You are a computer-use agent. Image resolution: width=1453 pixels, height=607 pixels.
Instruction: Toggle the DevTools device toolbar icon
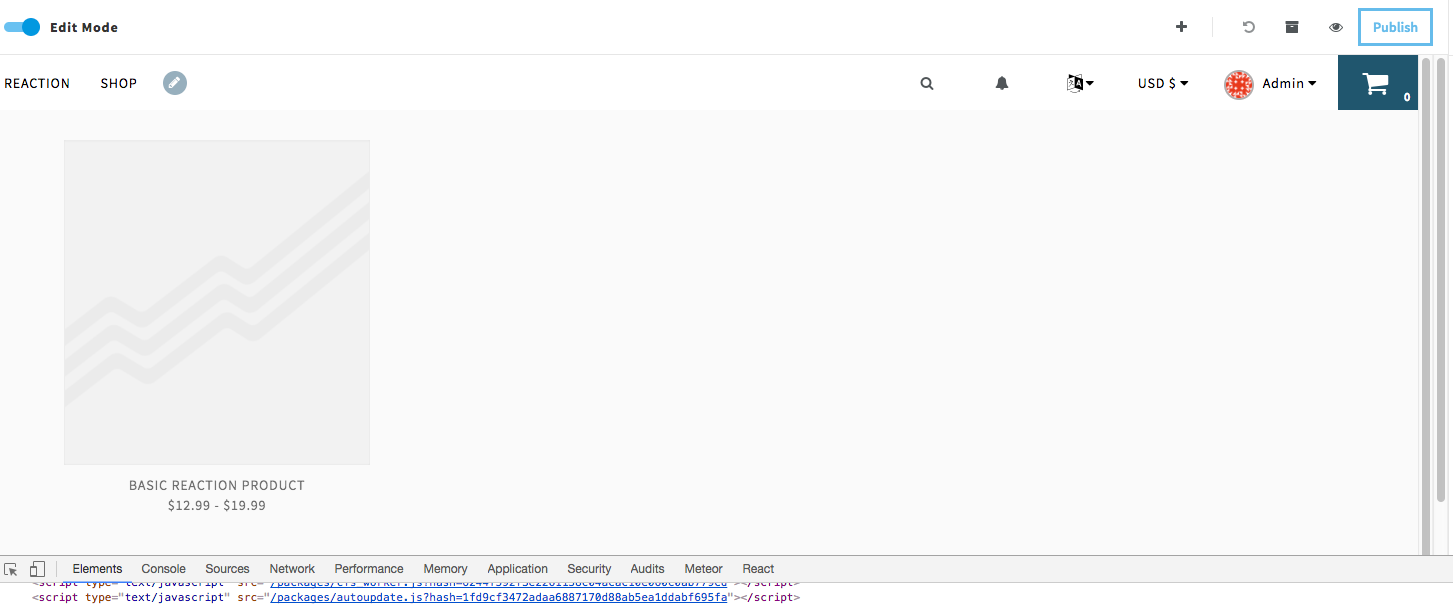[x=37, y=569]
